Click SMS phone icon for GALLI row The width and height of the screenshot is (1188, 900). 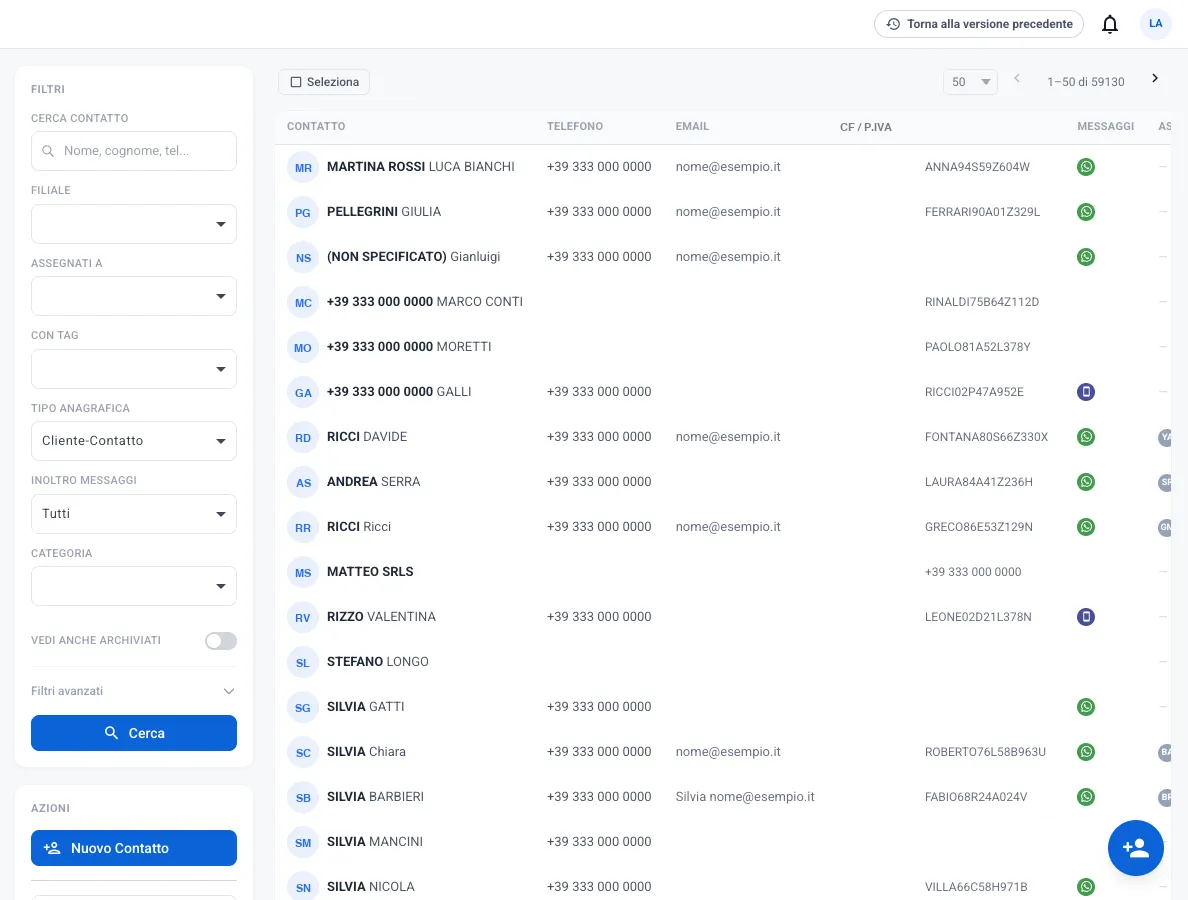click(x=1086, y=392)
